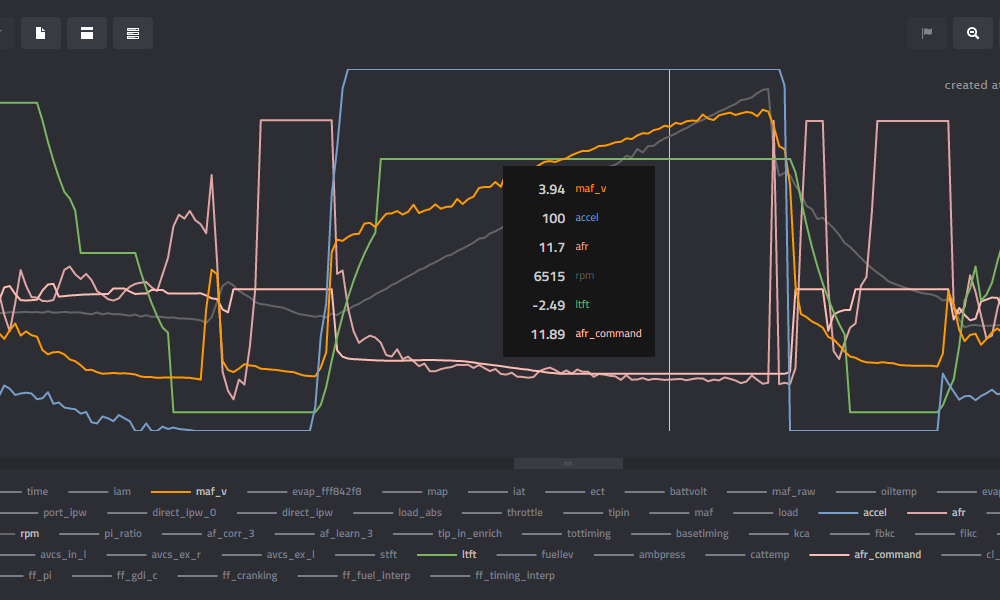1000x600 pixels.
Task: Click the flag marker icon
Action: point(927,33)
